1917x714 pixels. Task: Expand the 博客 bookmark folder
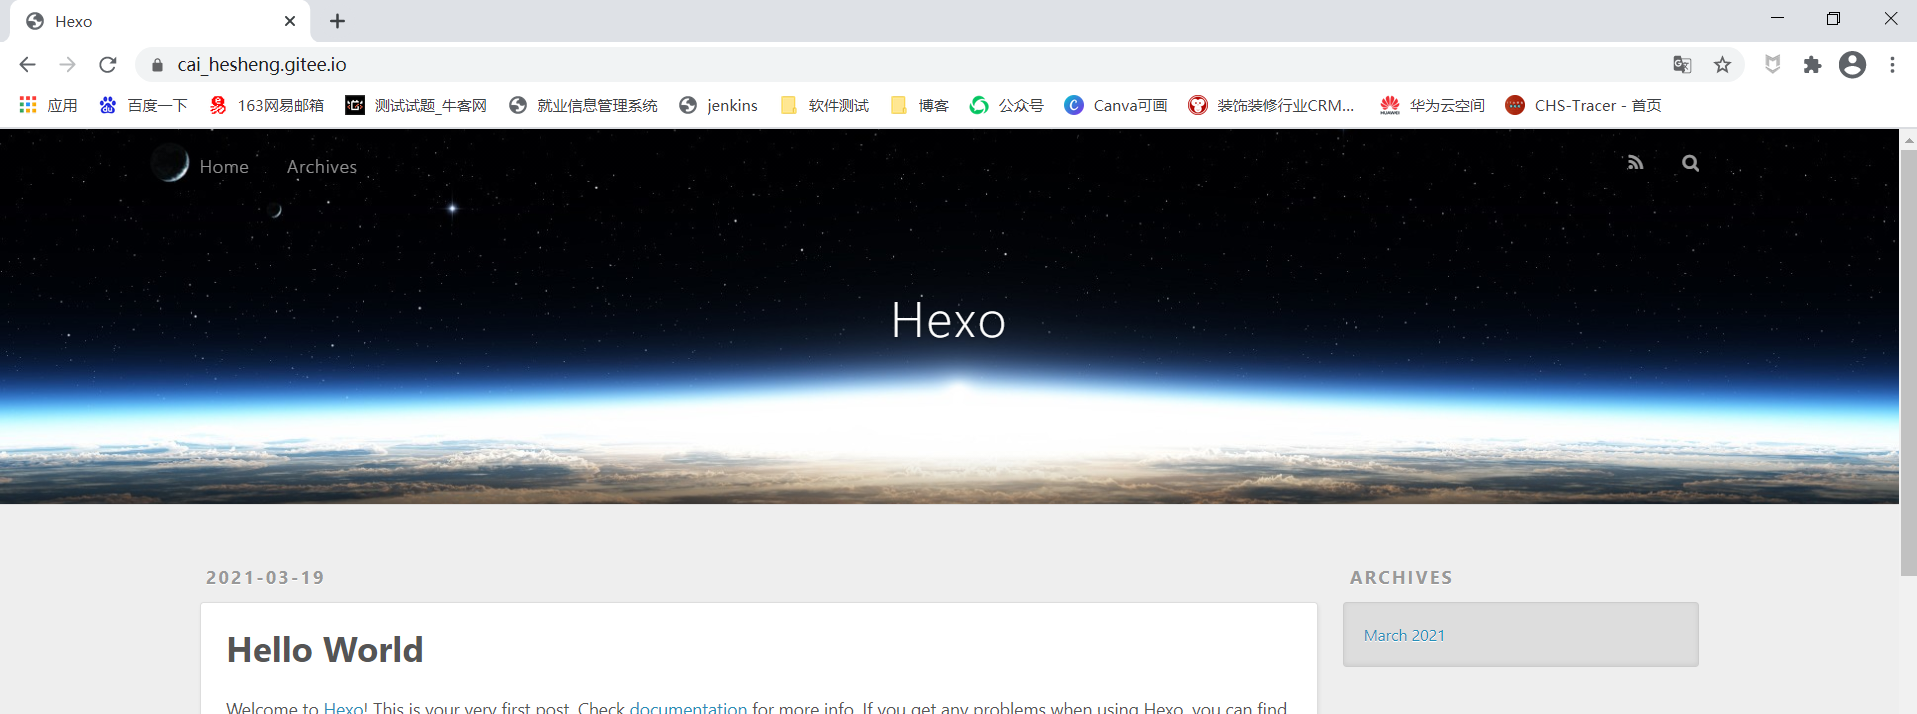919,105
